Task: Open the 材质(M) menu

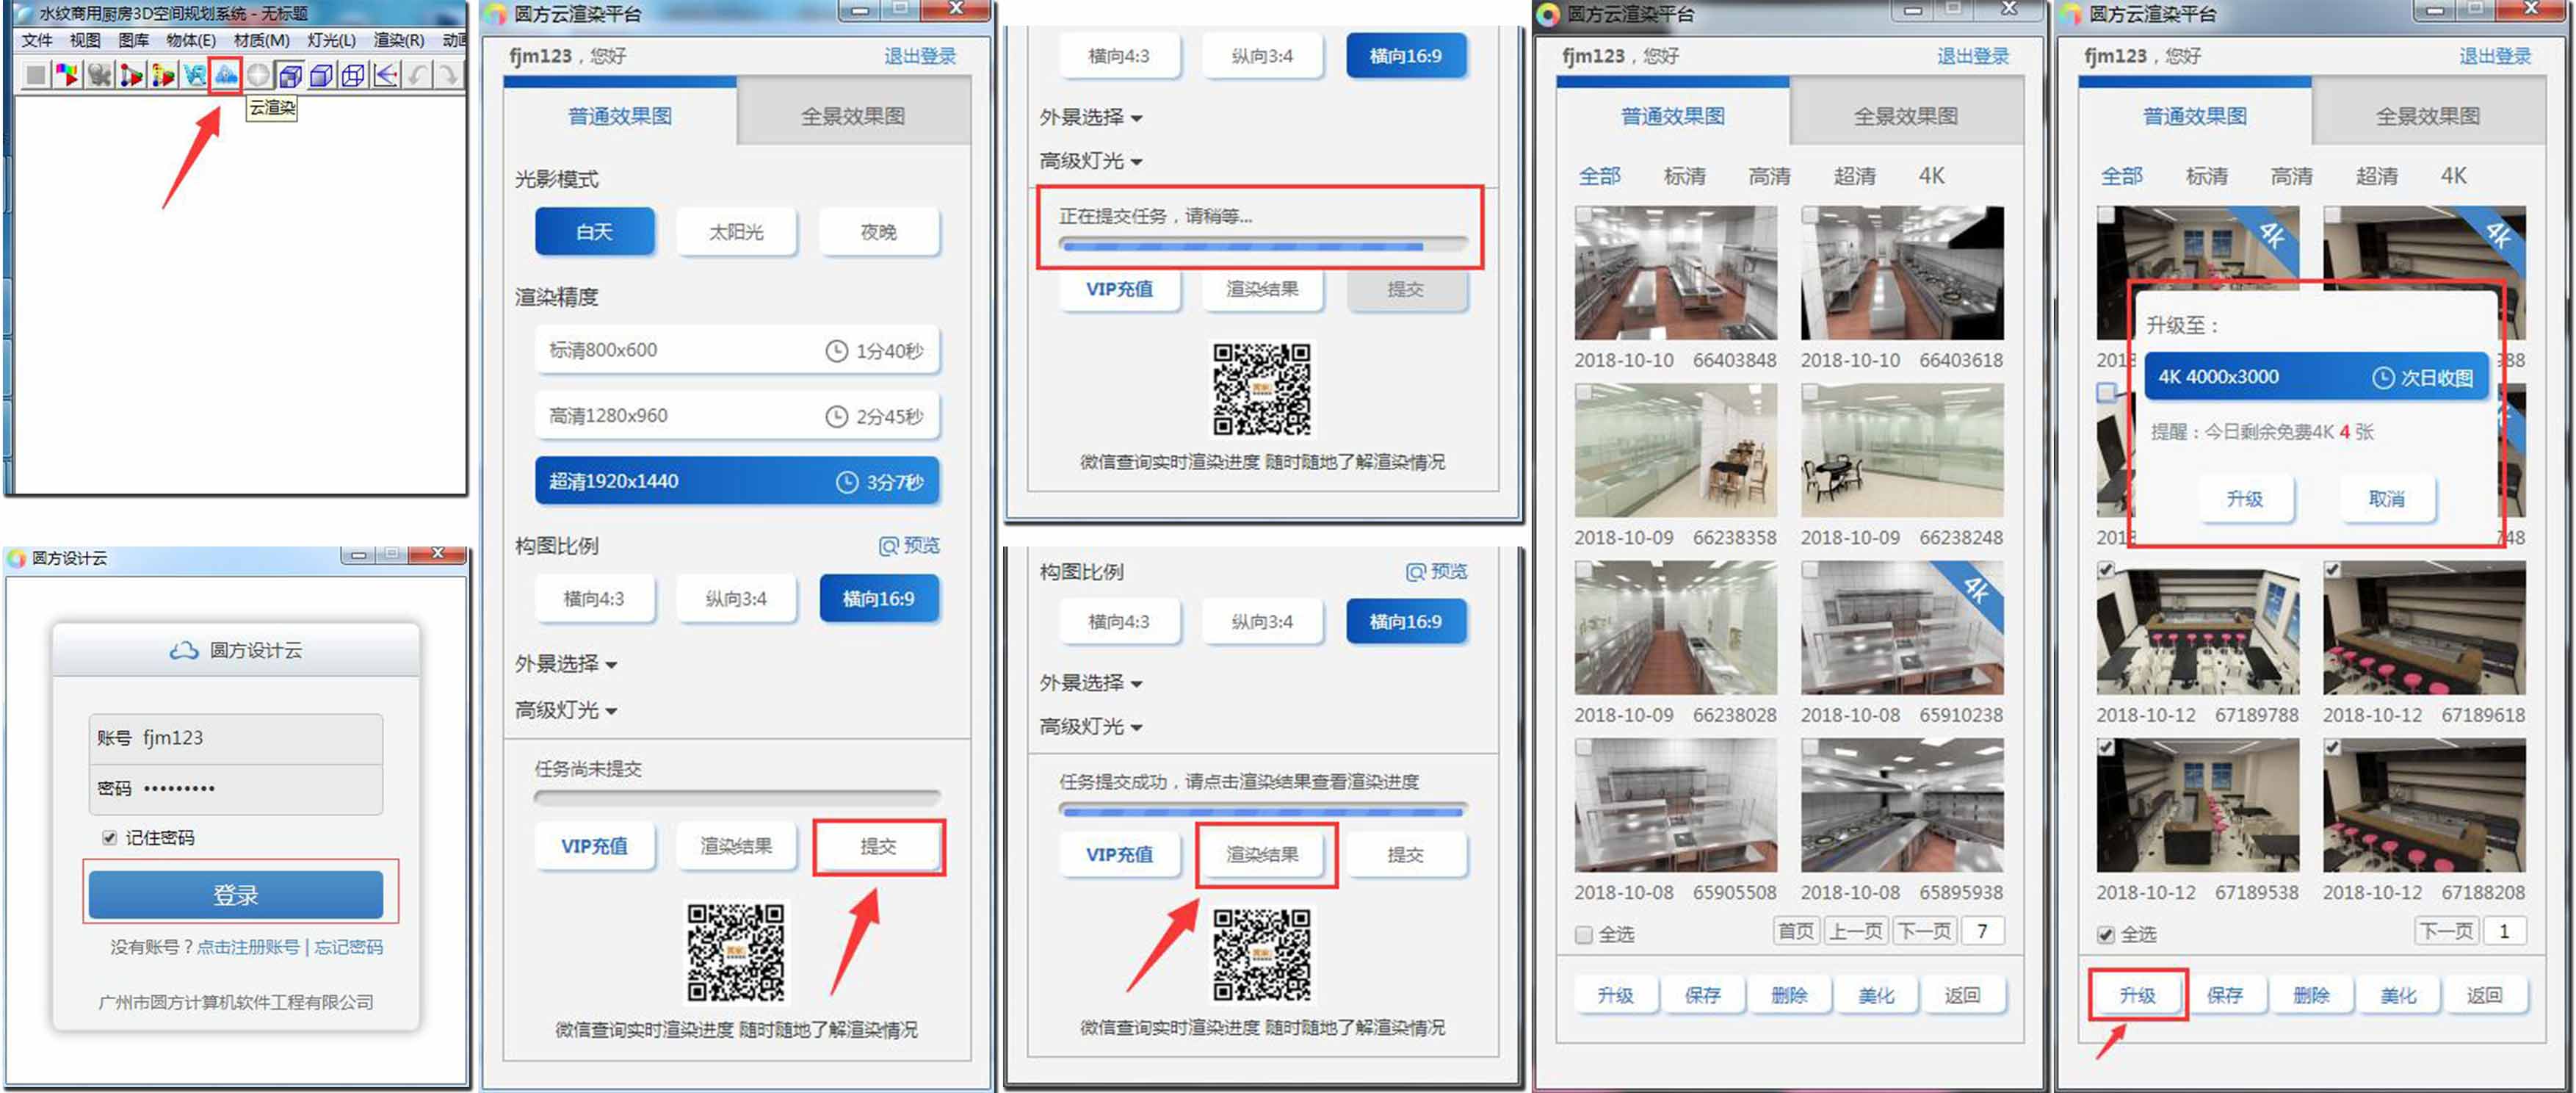Action: [261, 40]
